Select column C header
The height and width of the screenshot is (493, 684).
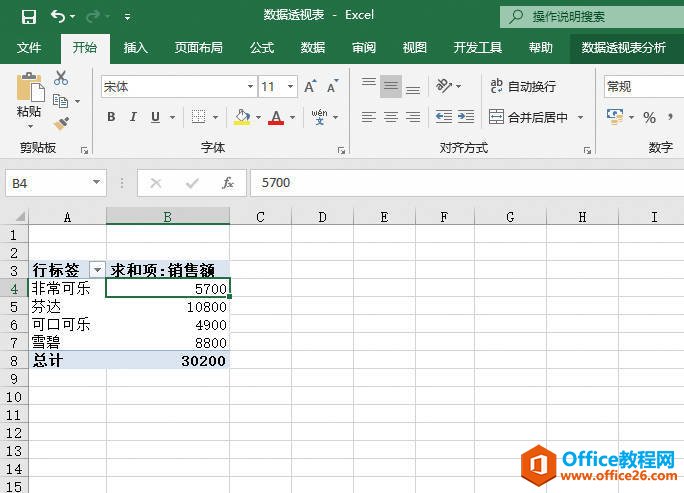click(260, 217)
